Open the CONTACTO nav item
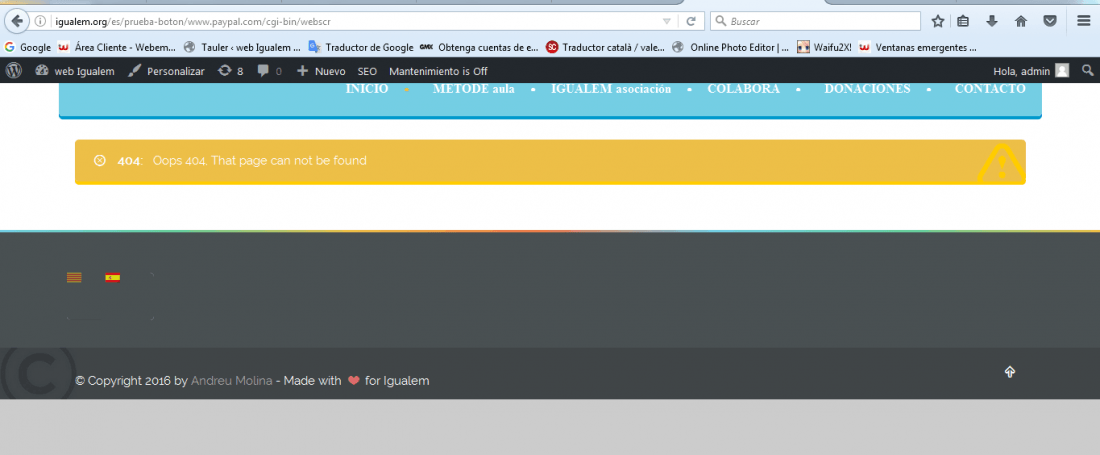This screenshot has height=455, width=1100. tap(990, 89)
